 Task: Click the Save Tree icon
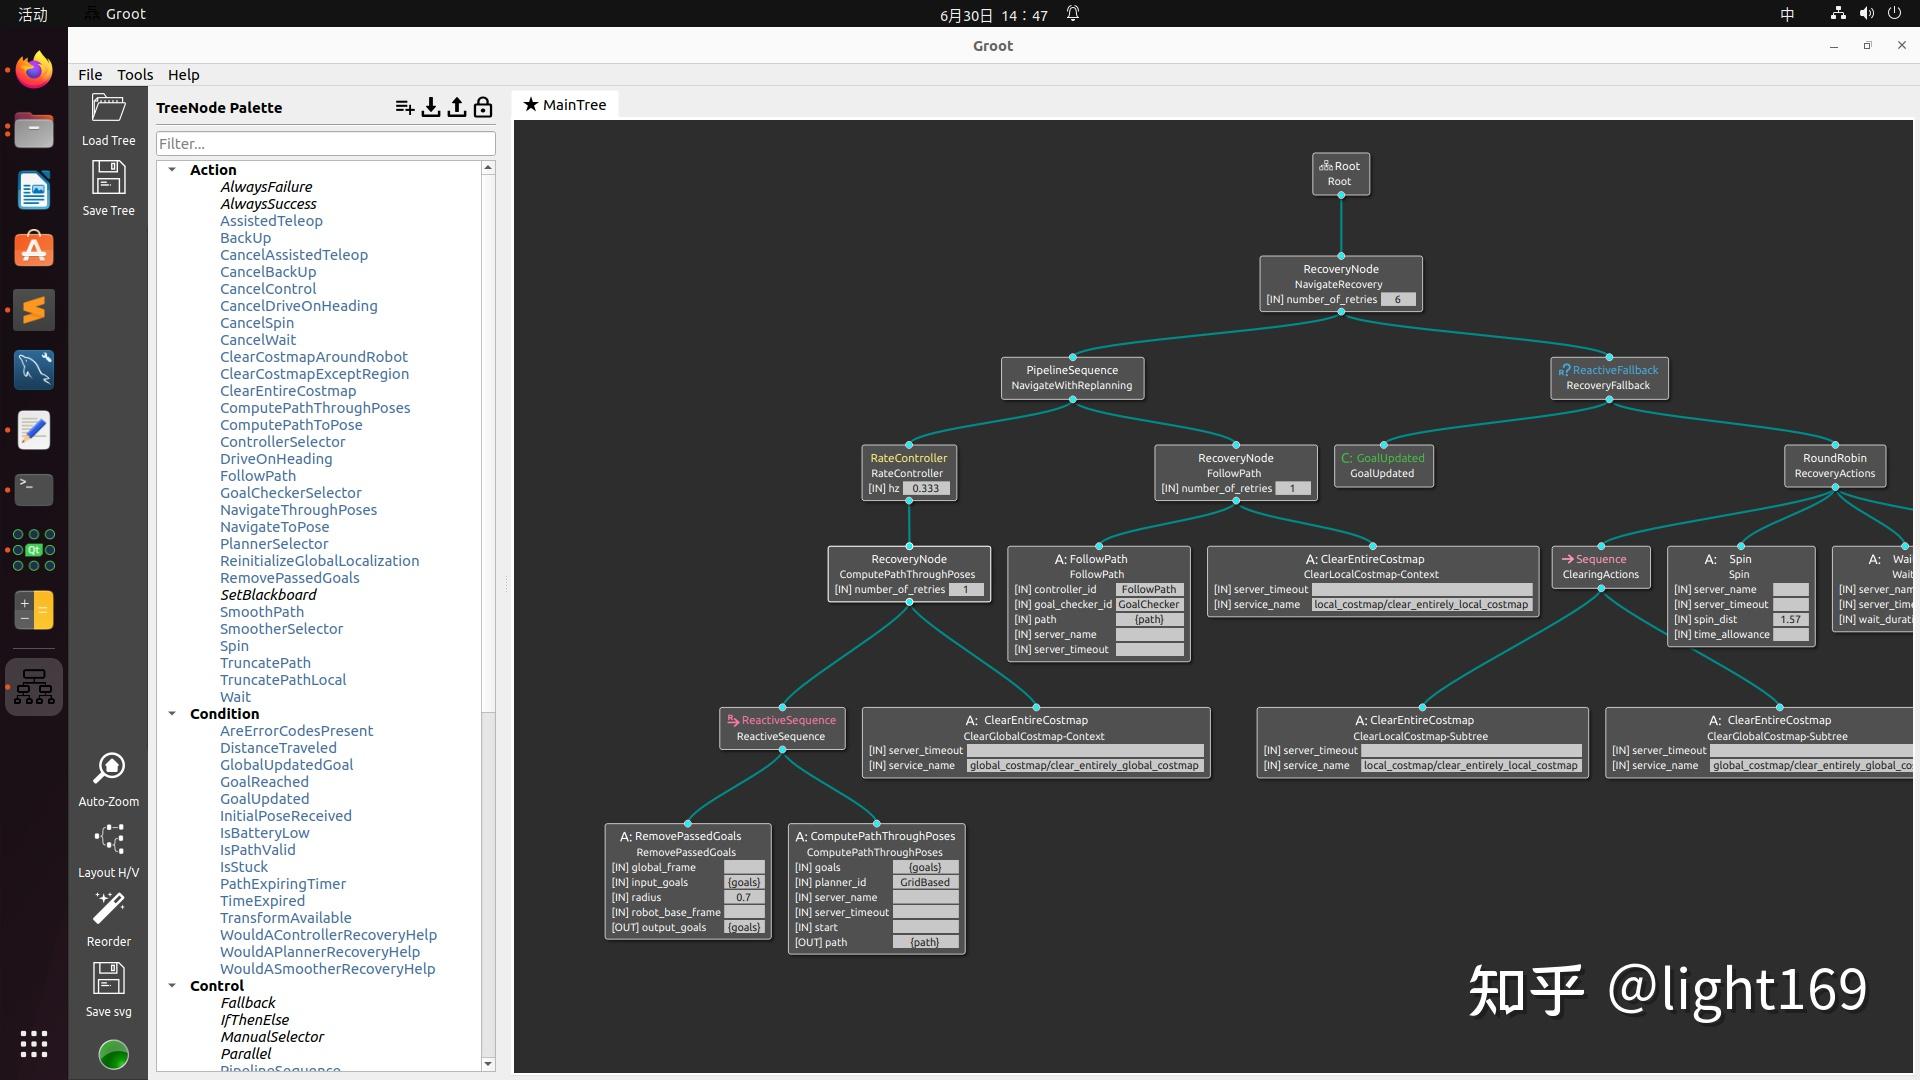[108, 179]
